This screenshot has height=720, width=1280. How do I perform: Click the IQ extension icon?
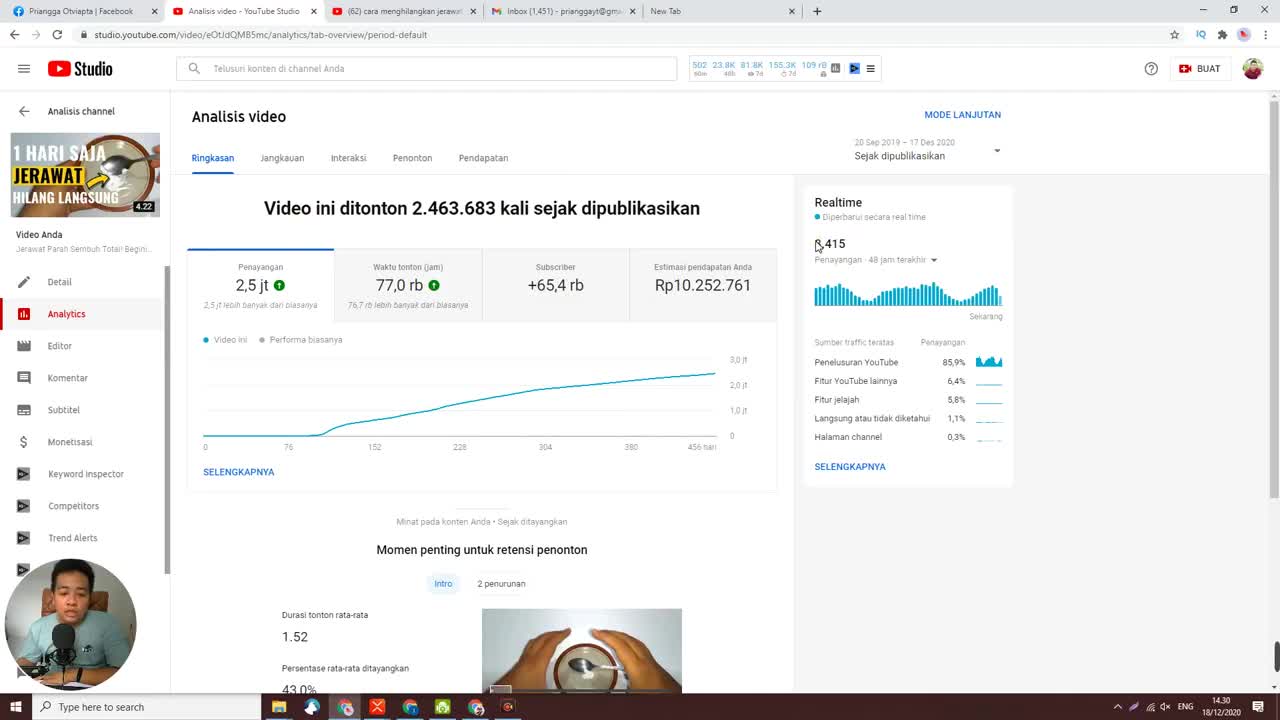pyautogui.click(x=1201, y=34)
